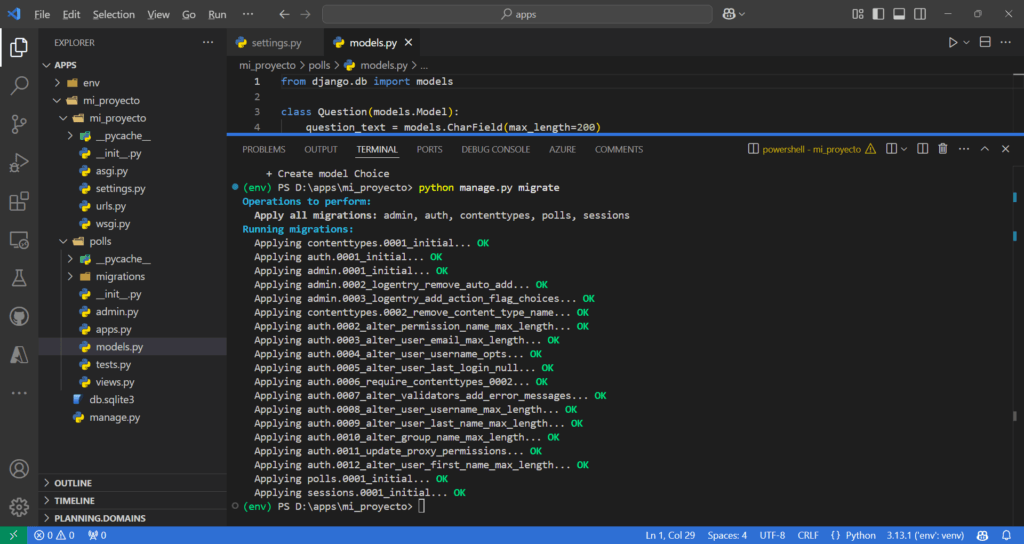Toggle Secondary Side Bar visibility
This screenshot has height=544, width=1024.
pyautogui.click(x=920, y=14)
